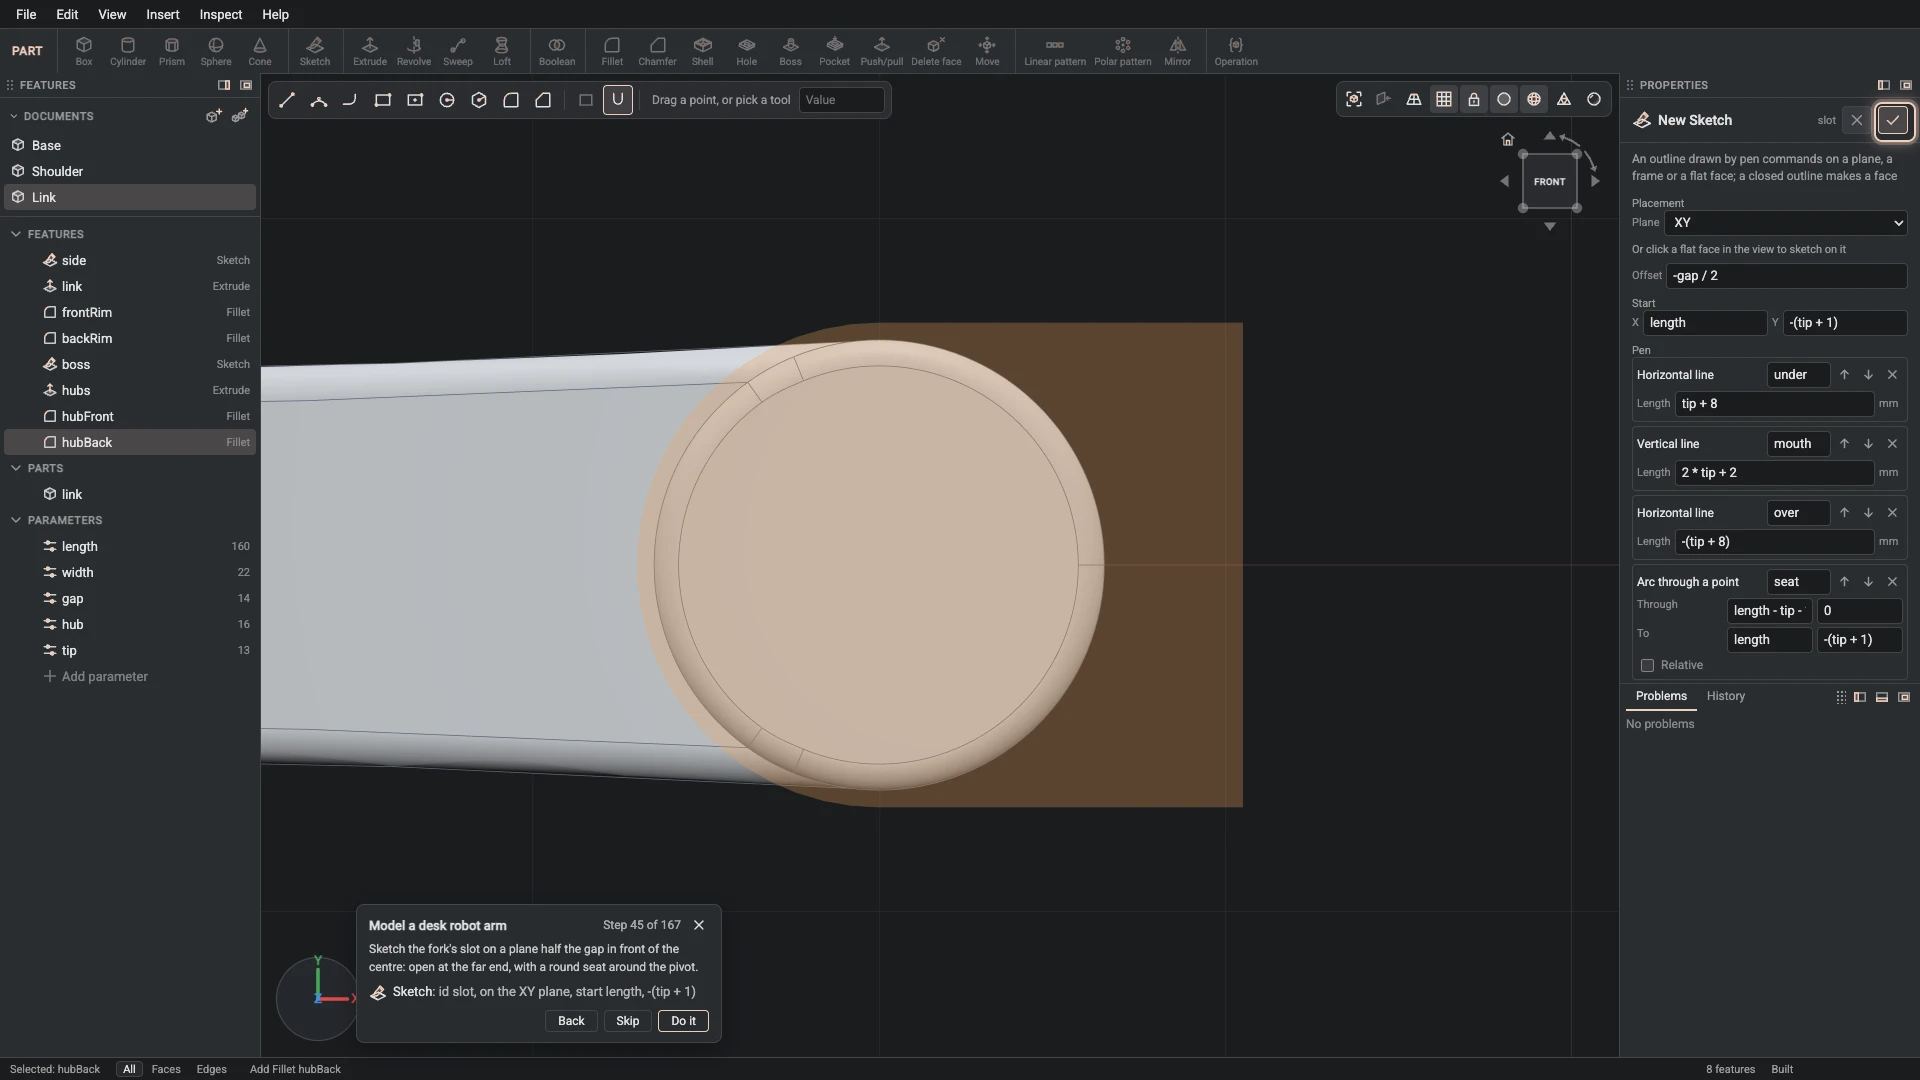Select the Cone tool
The image size is (1920, 1080).
[x=260, y=51]
